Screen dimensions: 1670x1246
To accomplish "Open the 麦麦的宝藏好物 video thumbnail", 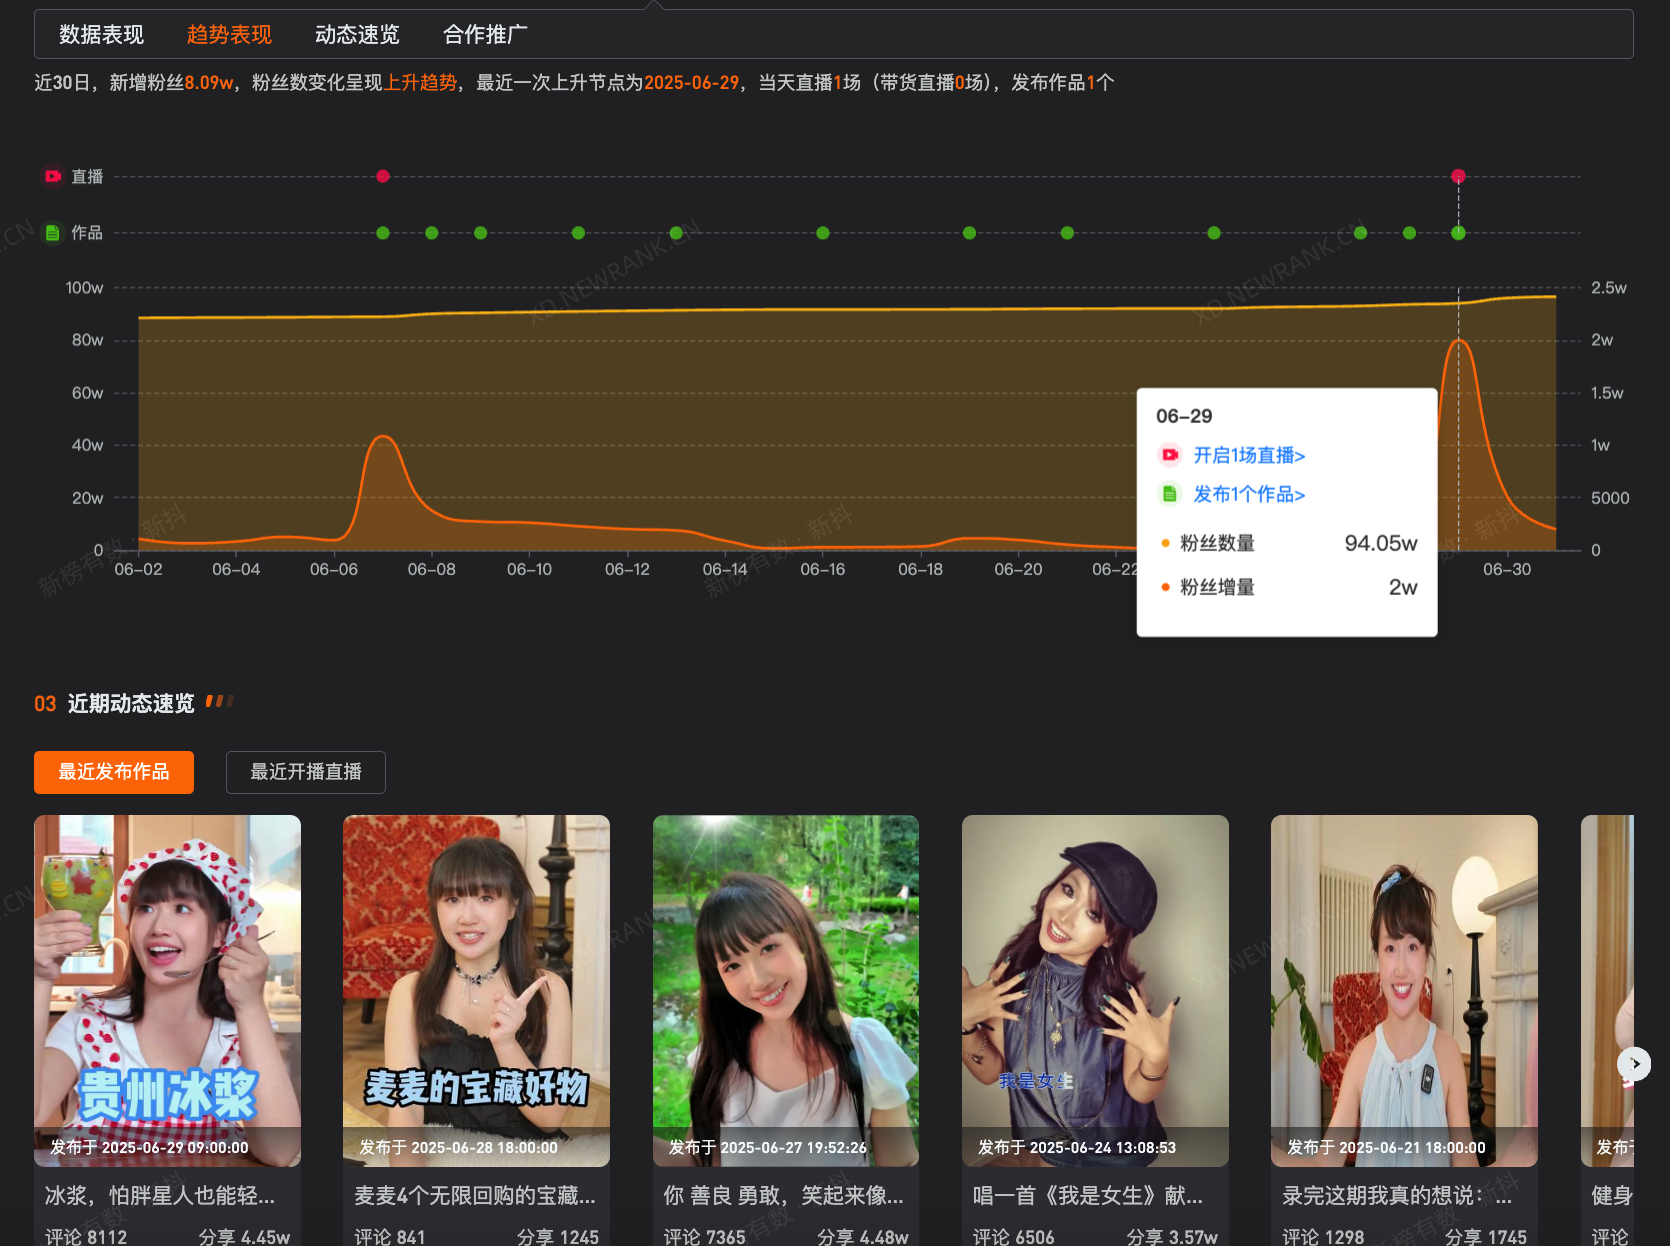I will (x=476, y=990).
